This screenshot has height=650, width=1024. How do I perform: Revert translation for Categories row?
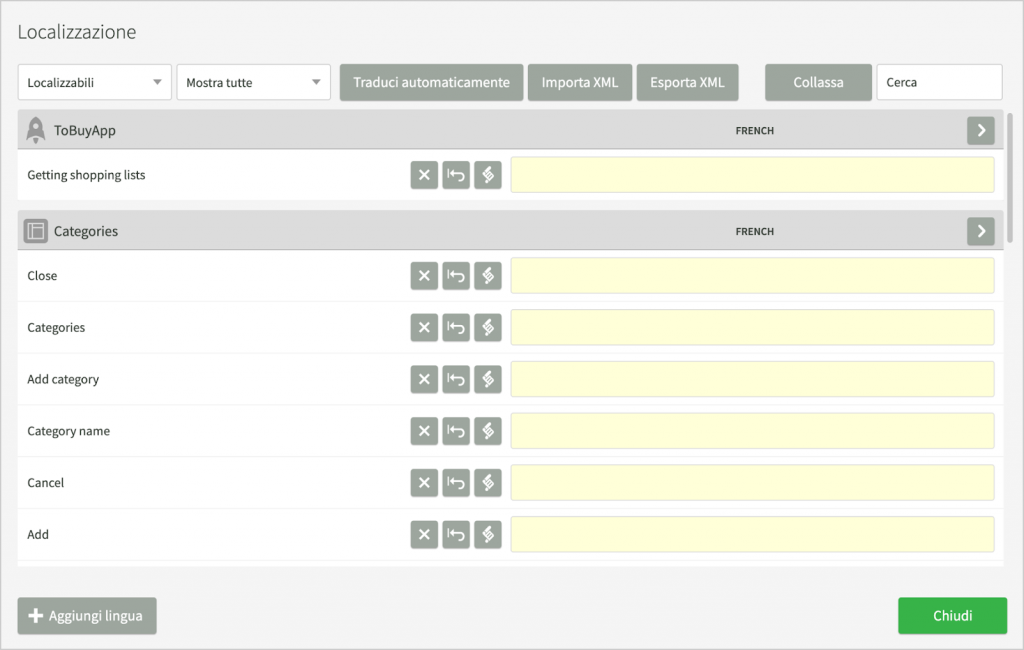(456, 327)
